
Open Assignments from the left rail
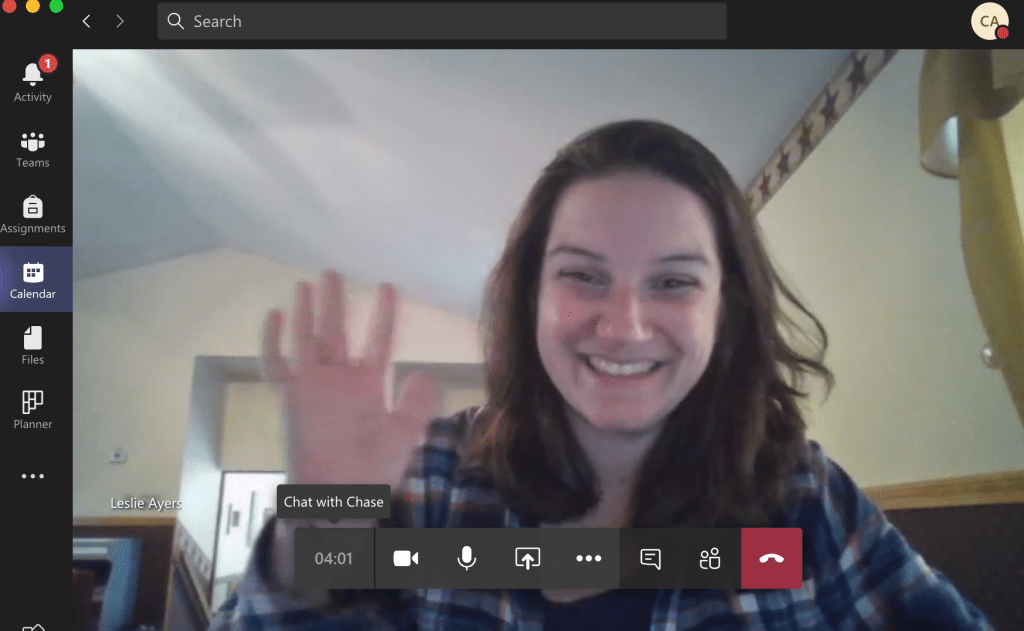33,214
